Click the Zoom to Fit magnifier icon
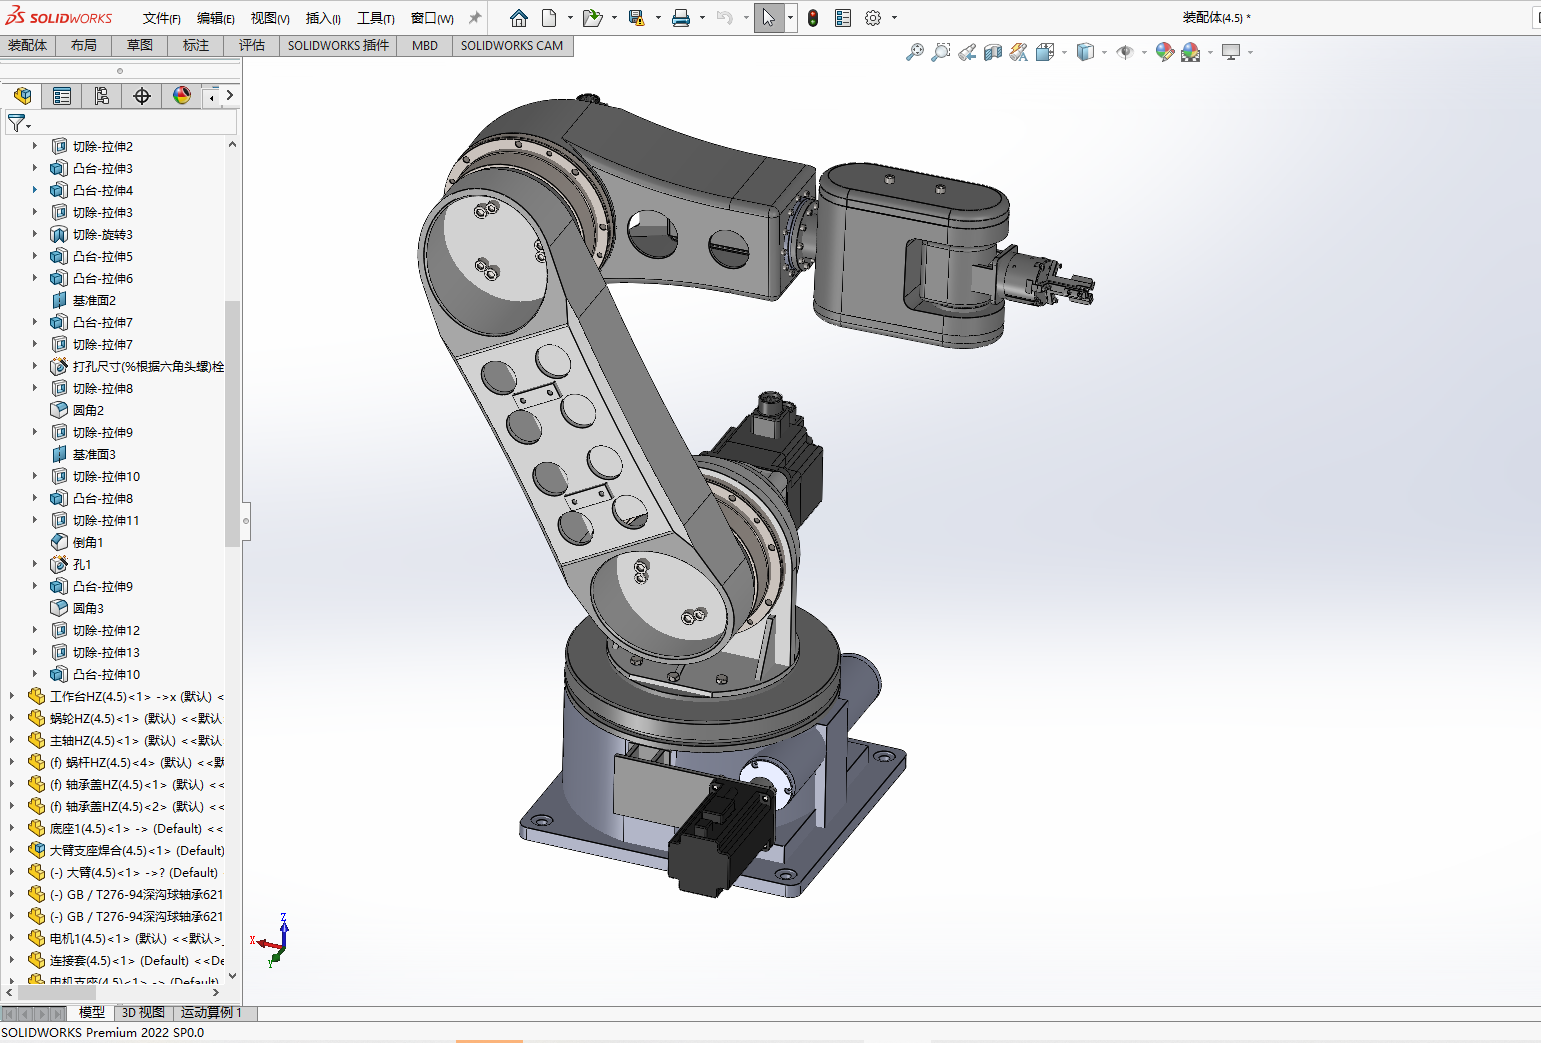The height and width of the screenshot is (1043, 1541). pos(914,52)
